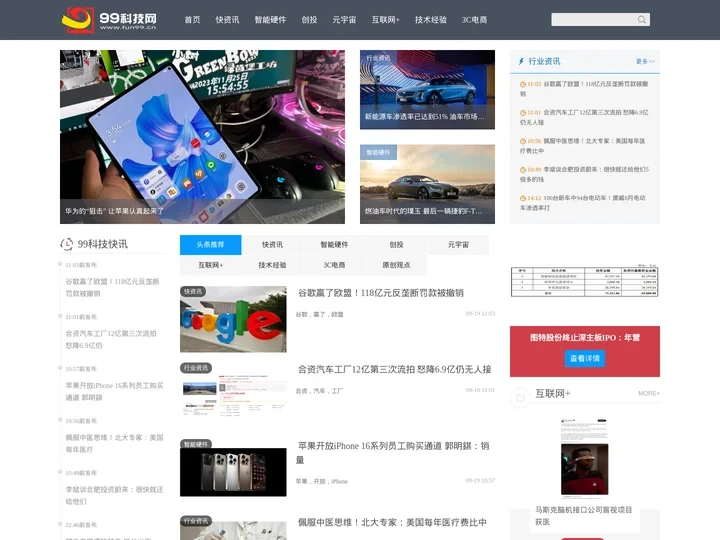Click clock icon next to 10:49 news item
This screenshot has height=540, width=720.
coord(523,169)
